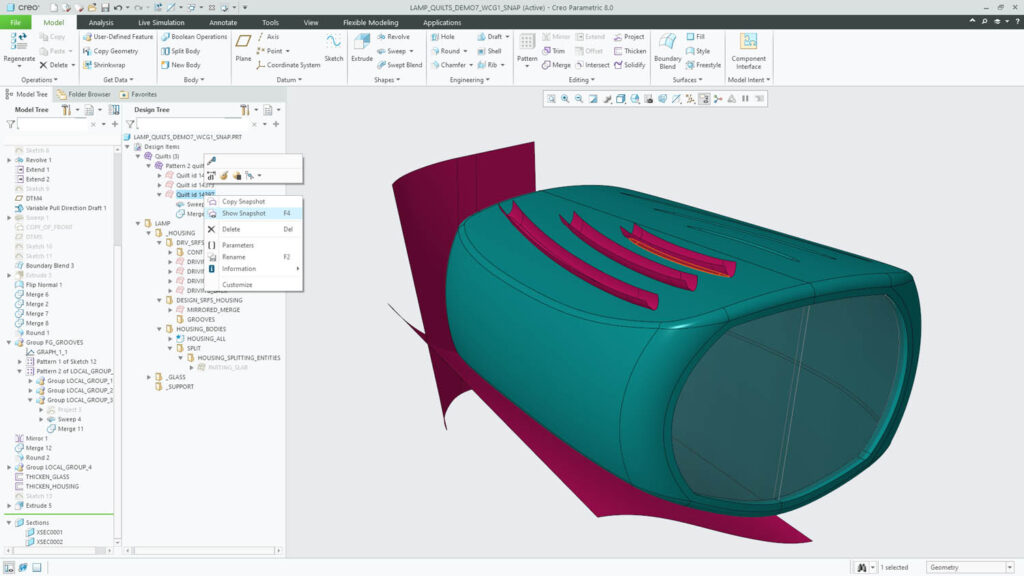Activate the Zoom In tool in graphics toolbar
This screenshot has height=576, width=1024.
tap(564, 99)
